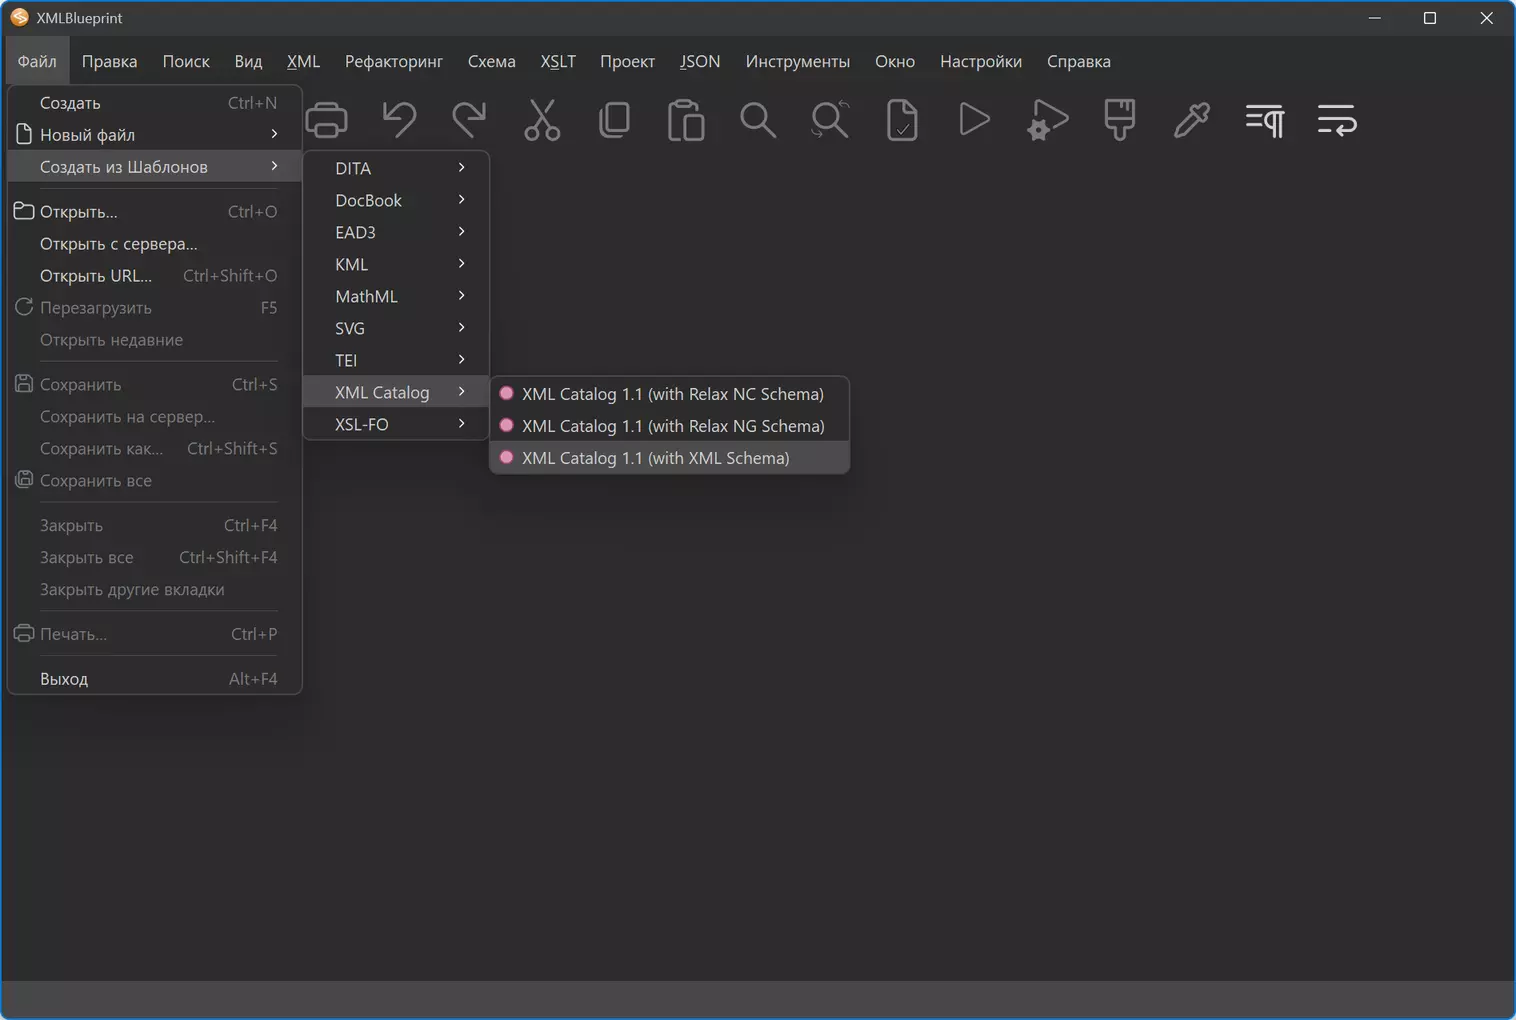Click Печать... in the File menu

coord(155,634)
